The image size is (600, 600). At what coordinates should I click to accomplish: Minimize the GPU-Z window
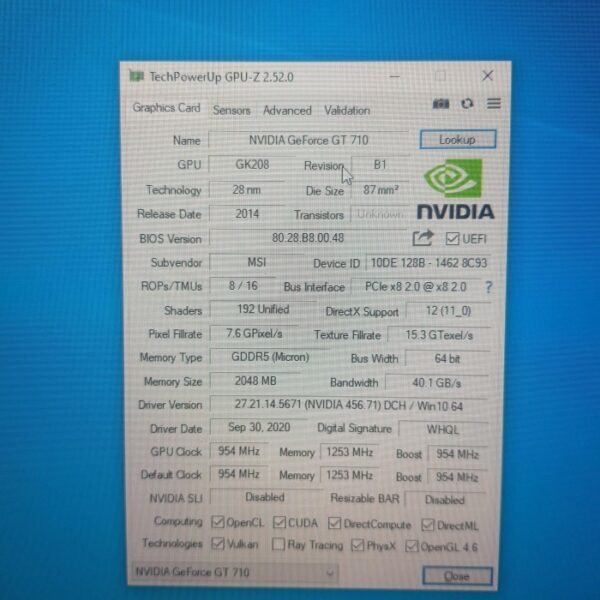coord(395,77)
